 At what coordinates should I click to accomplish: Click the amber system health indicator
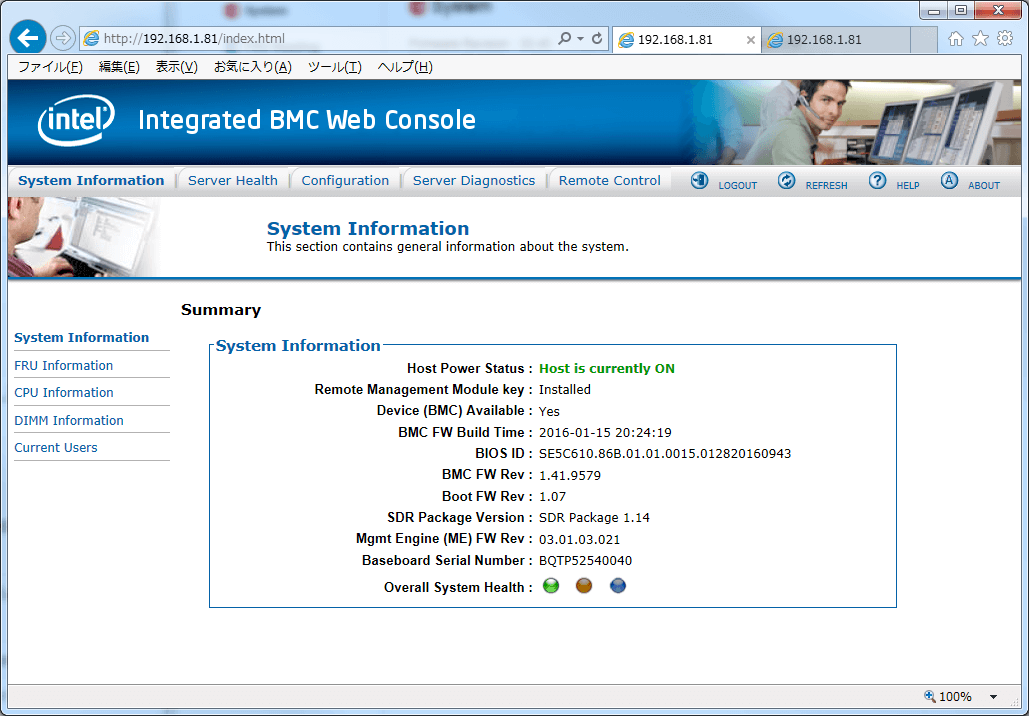(584, 585)
